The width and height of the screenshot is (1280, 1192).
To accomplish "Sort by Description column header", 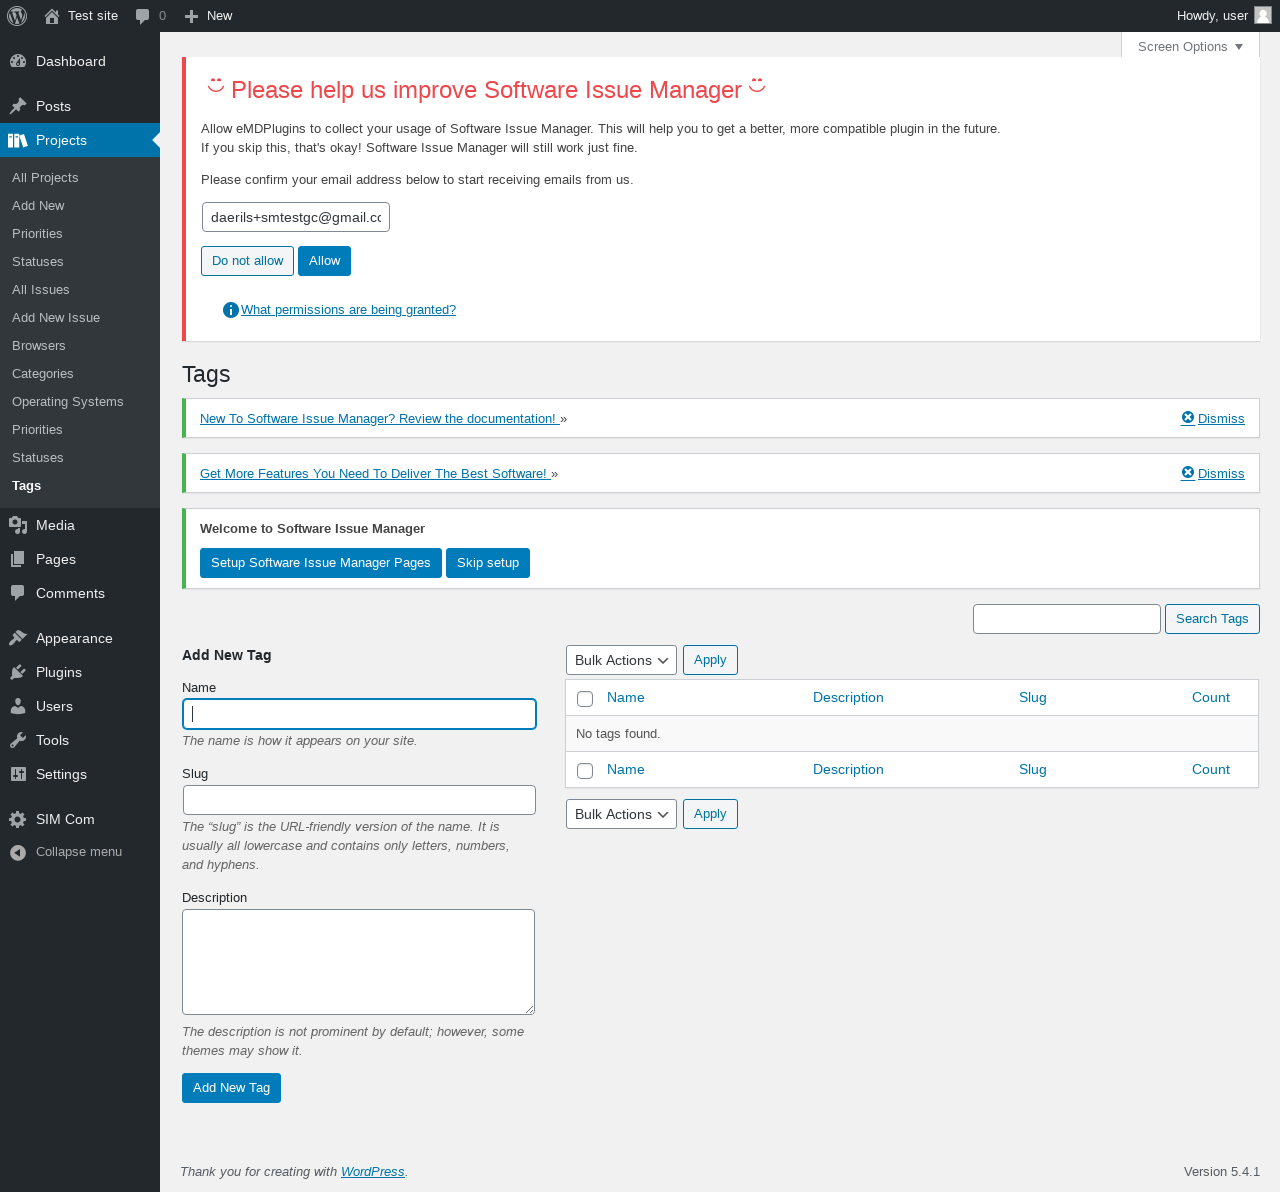I will [x=848, y=698].
